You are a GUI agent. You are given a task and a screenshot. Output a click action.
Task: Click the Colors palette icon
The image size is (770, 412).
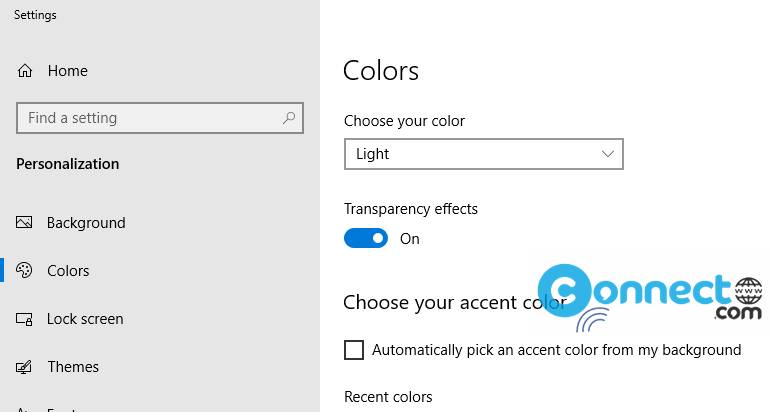(x=24, y=271)
